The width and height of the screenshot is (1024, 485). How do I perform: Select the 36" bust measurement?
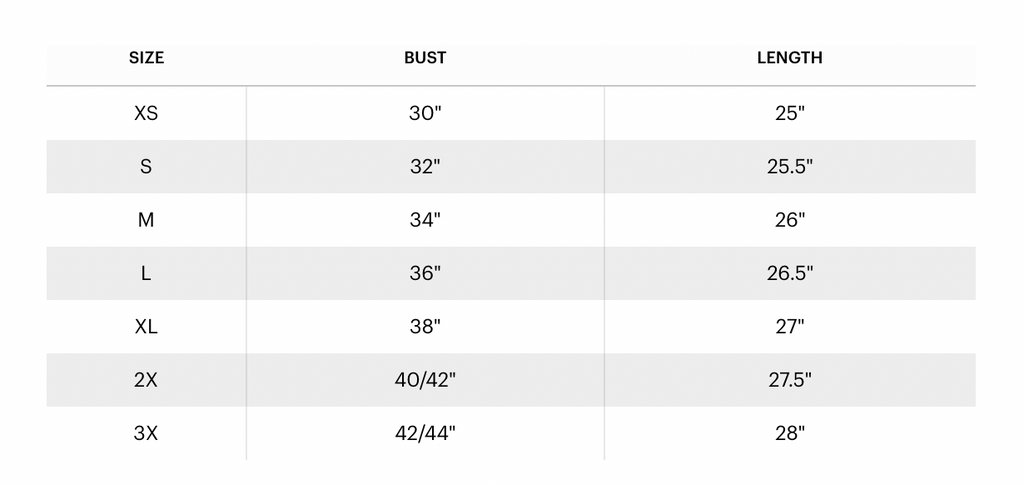click(x=425, y=273)
